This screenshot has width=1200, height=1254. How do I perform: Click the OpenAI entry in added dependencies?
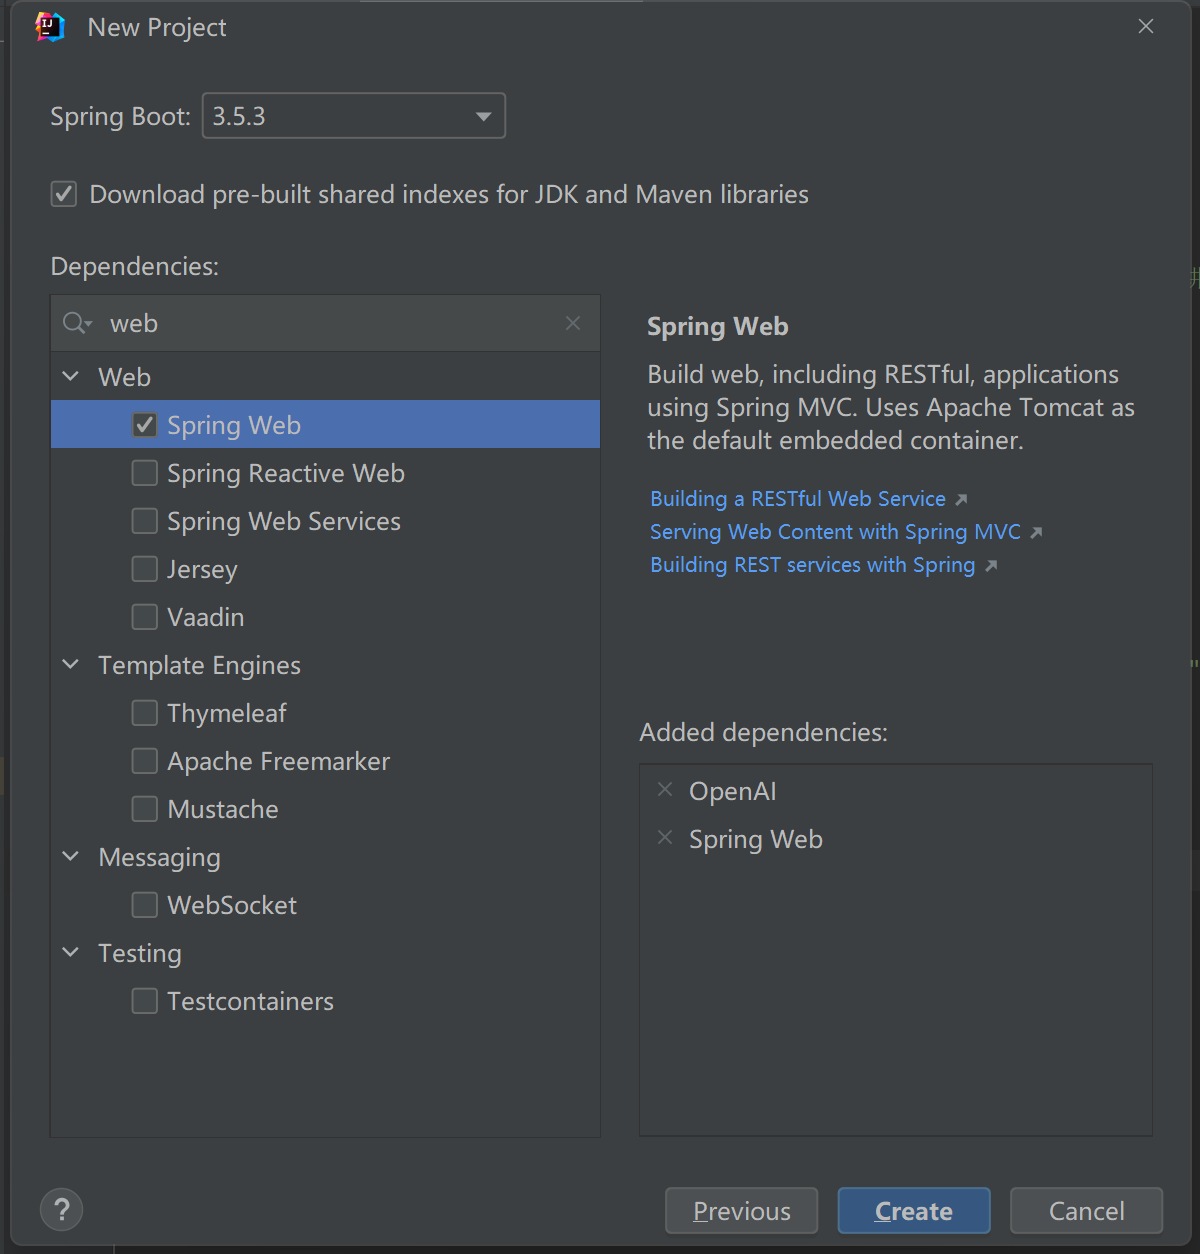(x=733, y=791)
